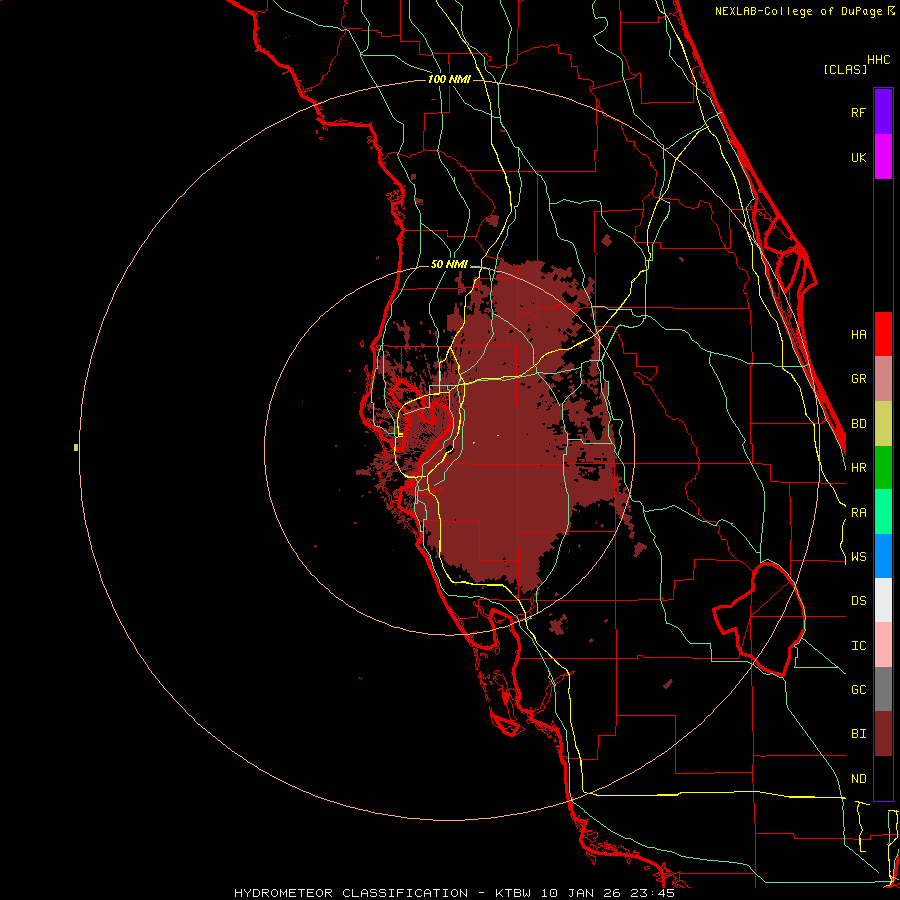Viewport: 900px width, 900px height.
Task: Click the NEXLAB-College of DuPage text
Action: coord(800,11)
